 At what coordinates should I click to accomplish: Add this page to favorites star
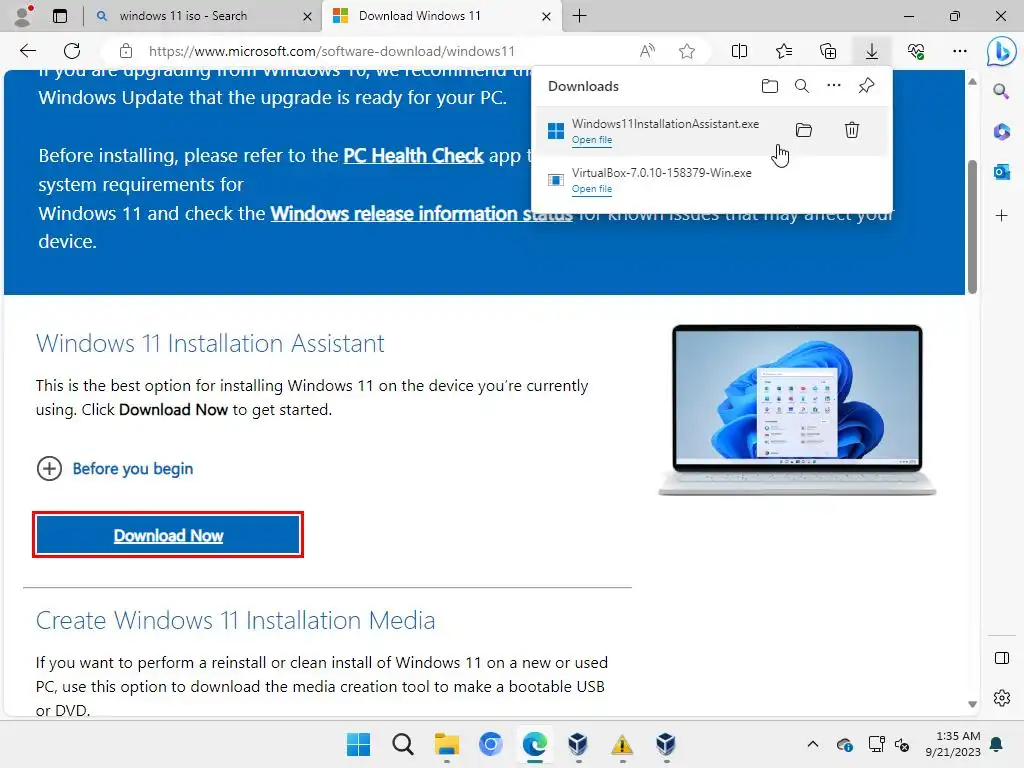[x=686, y=51]
